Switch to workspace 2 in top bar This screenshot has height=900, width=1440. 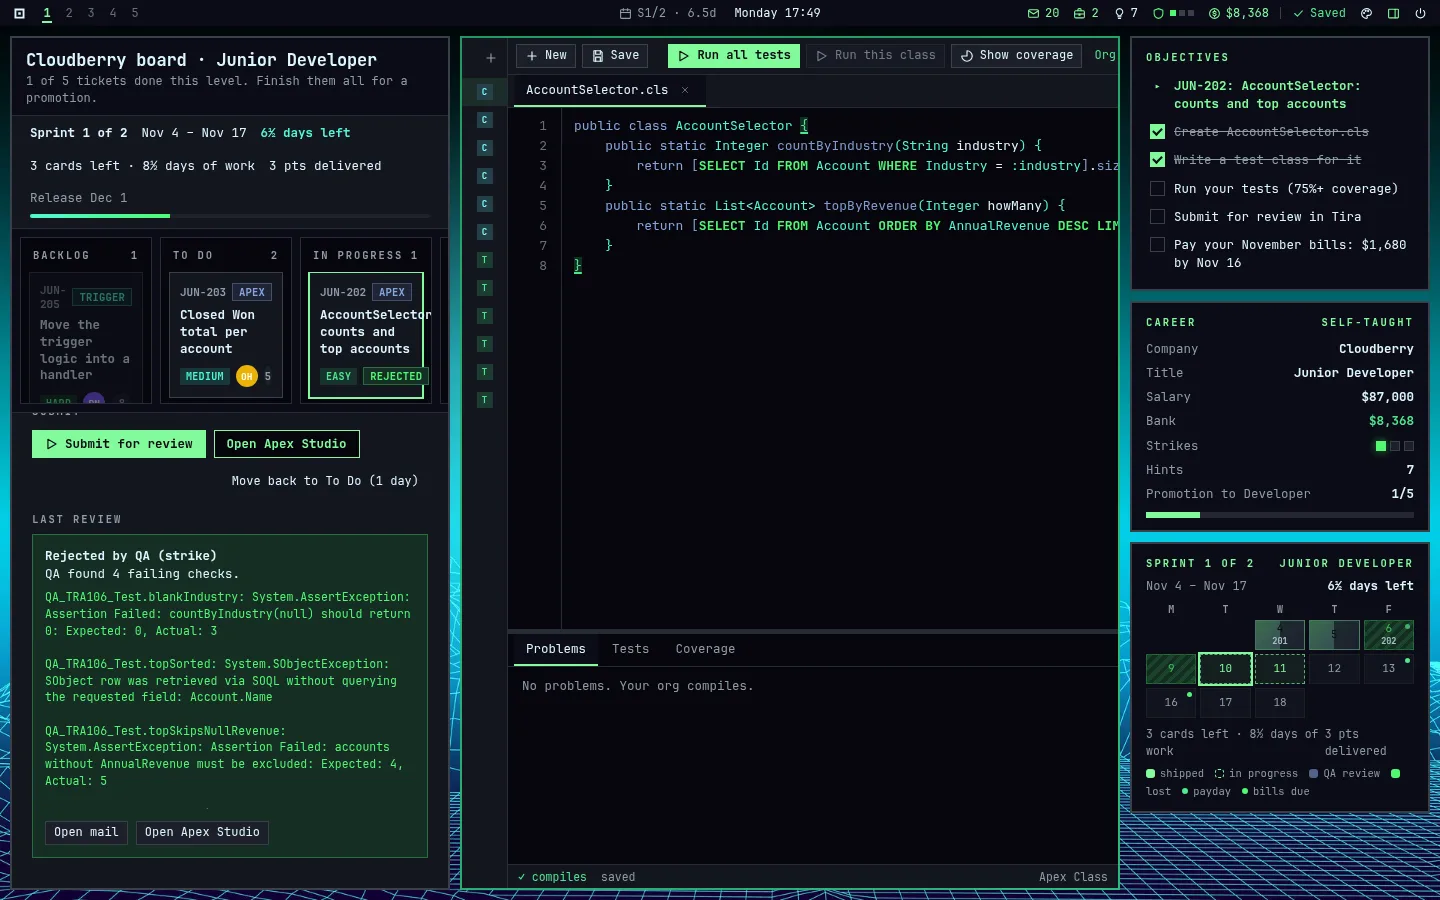69,13
